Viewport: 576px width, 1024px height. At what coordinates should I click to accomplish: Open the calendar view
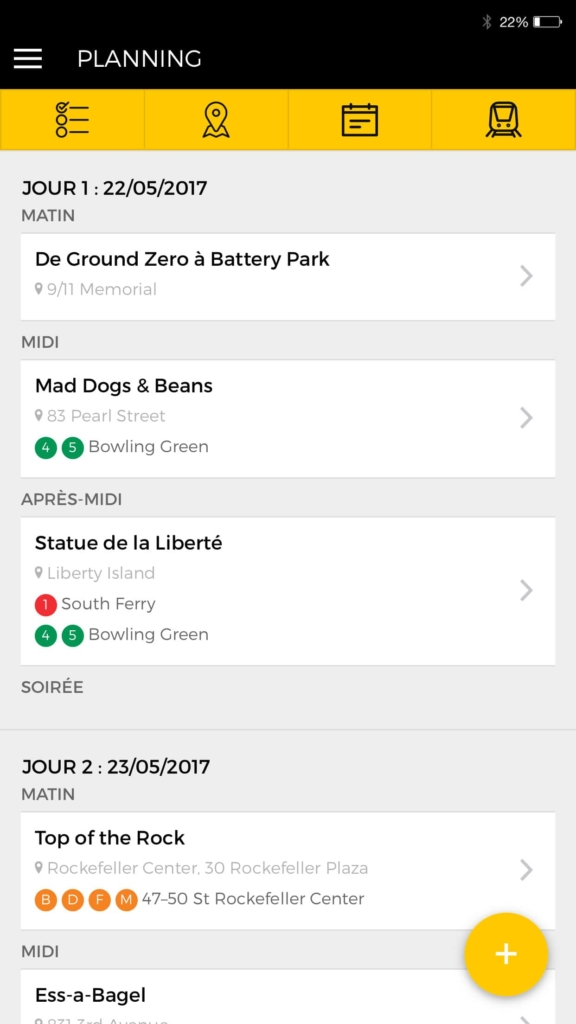[360, 119]
